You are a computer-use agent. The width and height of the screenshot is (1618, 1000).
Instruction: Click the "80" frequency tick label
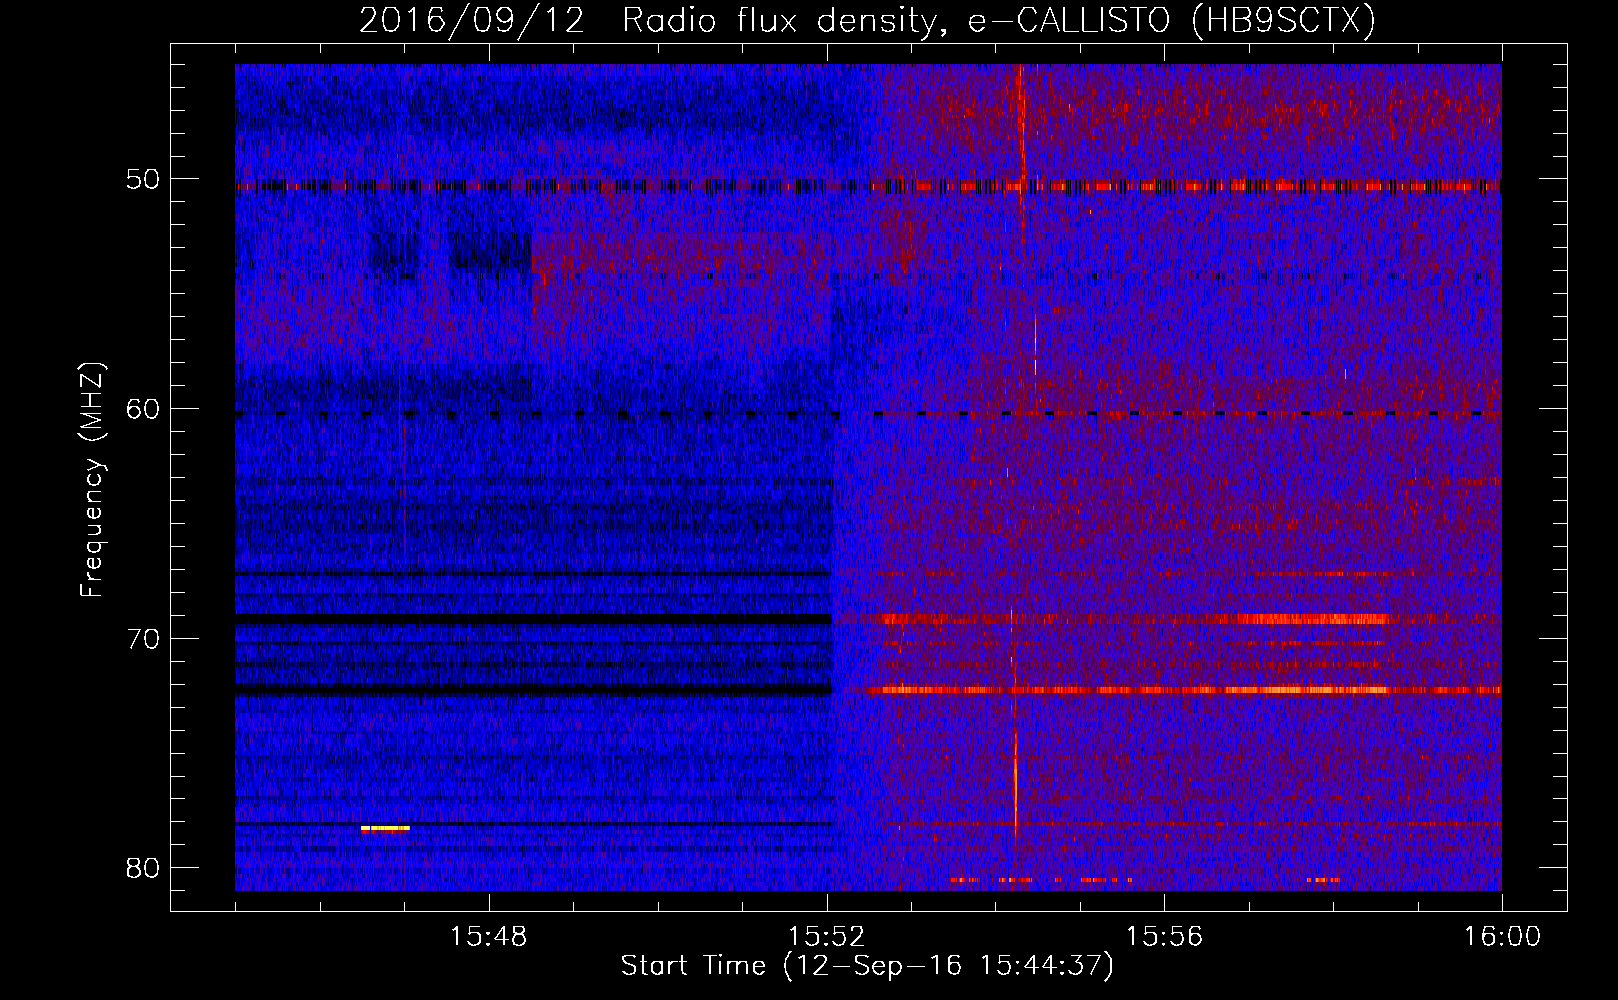click(x=143, y=868)
